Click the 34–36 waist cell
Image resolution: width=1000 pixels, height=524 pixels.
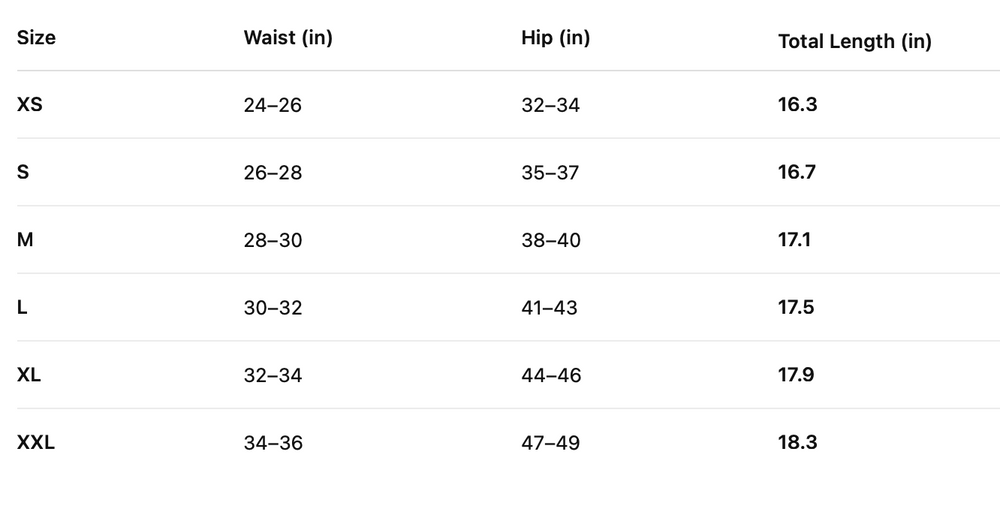272,443
